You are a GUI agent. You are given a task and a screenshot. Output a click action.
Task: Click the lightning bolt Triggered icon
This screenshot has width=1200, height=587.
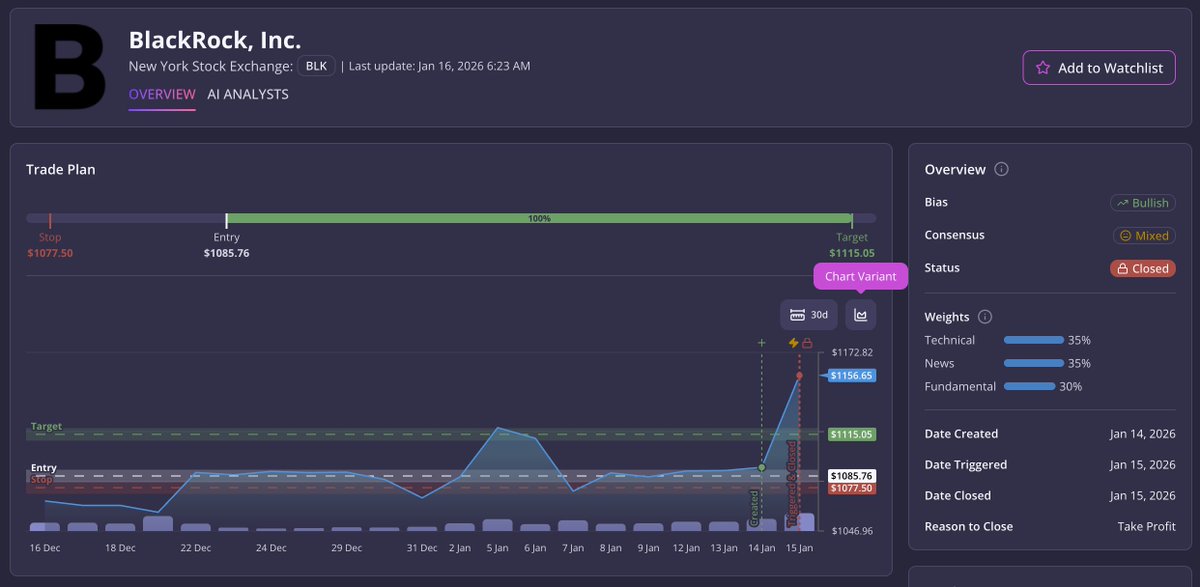pyautogui.click(x=793, y=343)
